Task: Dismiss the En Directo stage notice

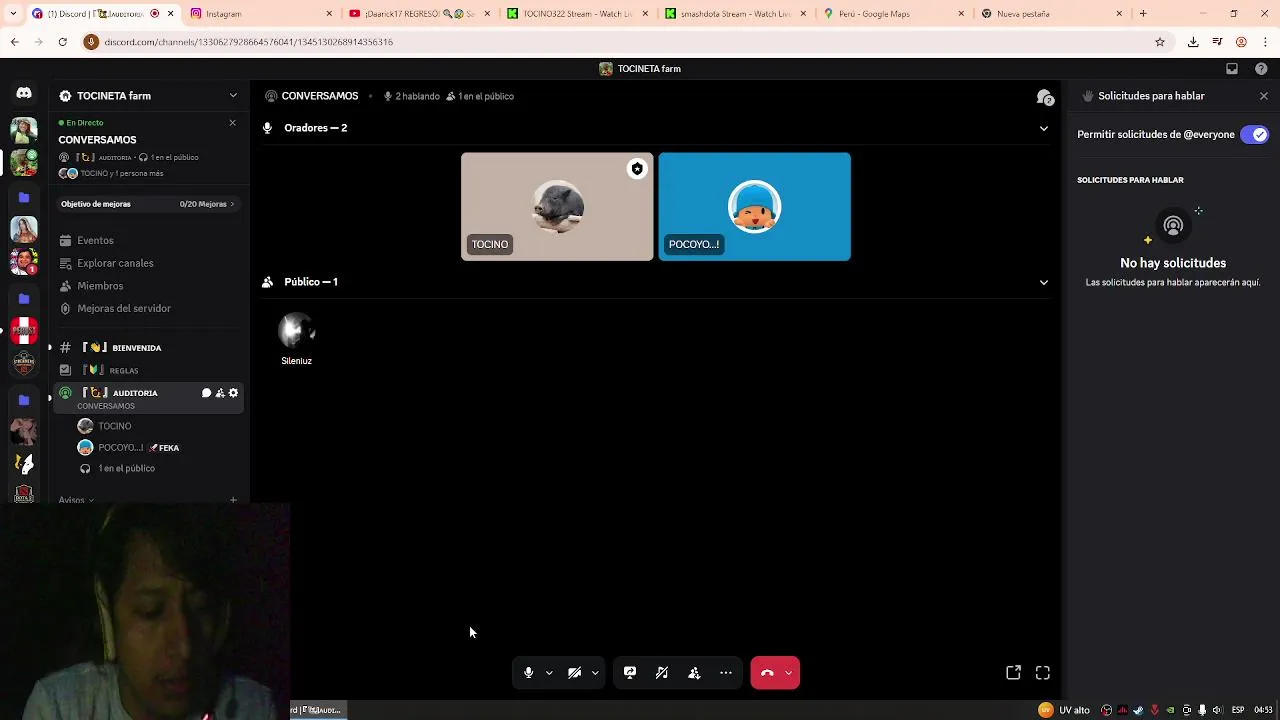Action: pyautogui.click(x=232, y=123)
